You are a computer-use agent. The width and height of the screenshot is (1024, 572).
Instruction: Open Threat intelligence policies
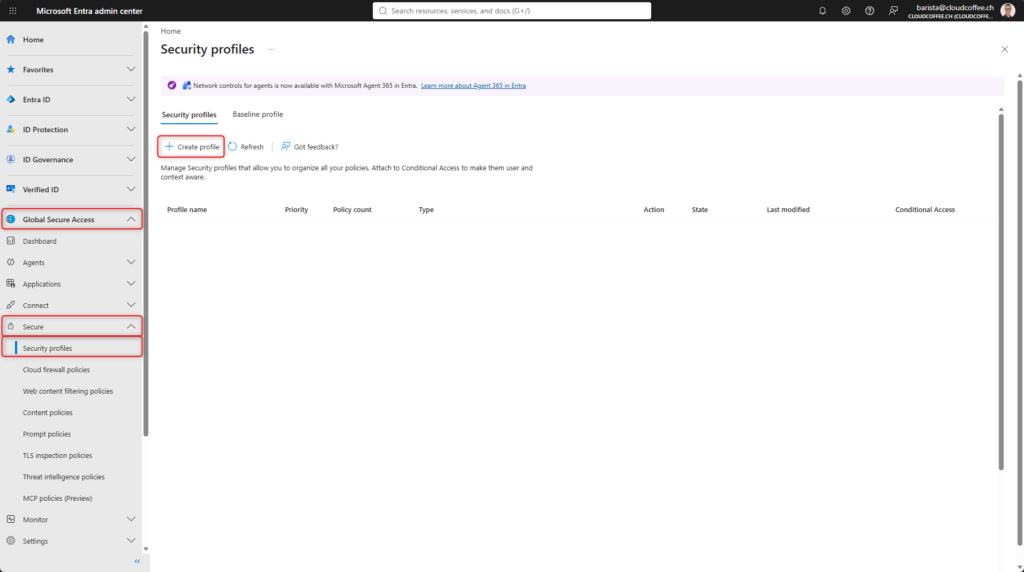click(63, 477)
